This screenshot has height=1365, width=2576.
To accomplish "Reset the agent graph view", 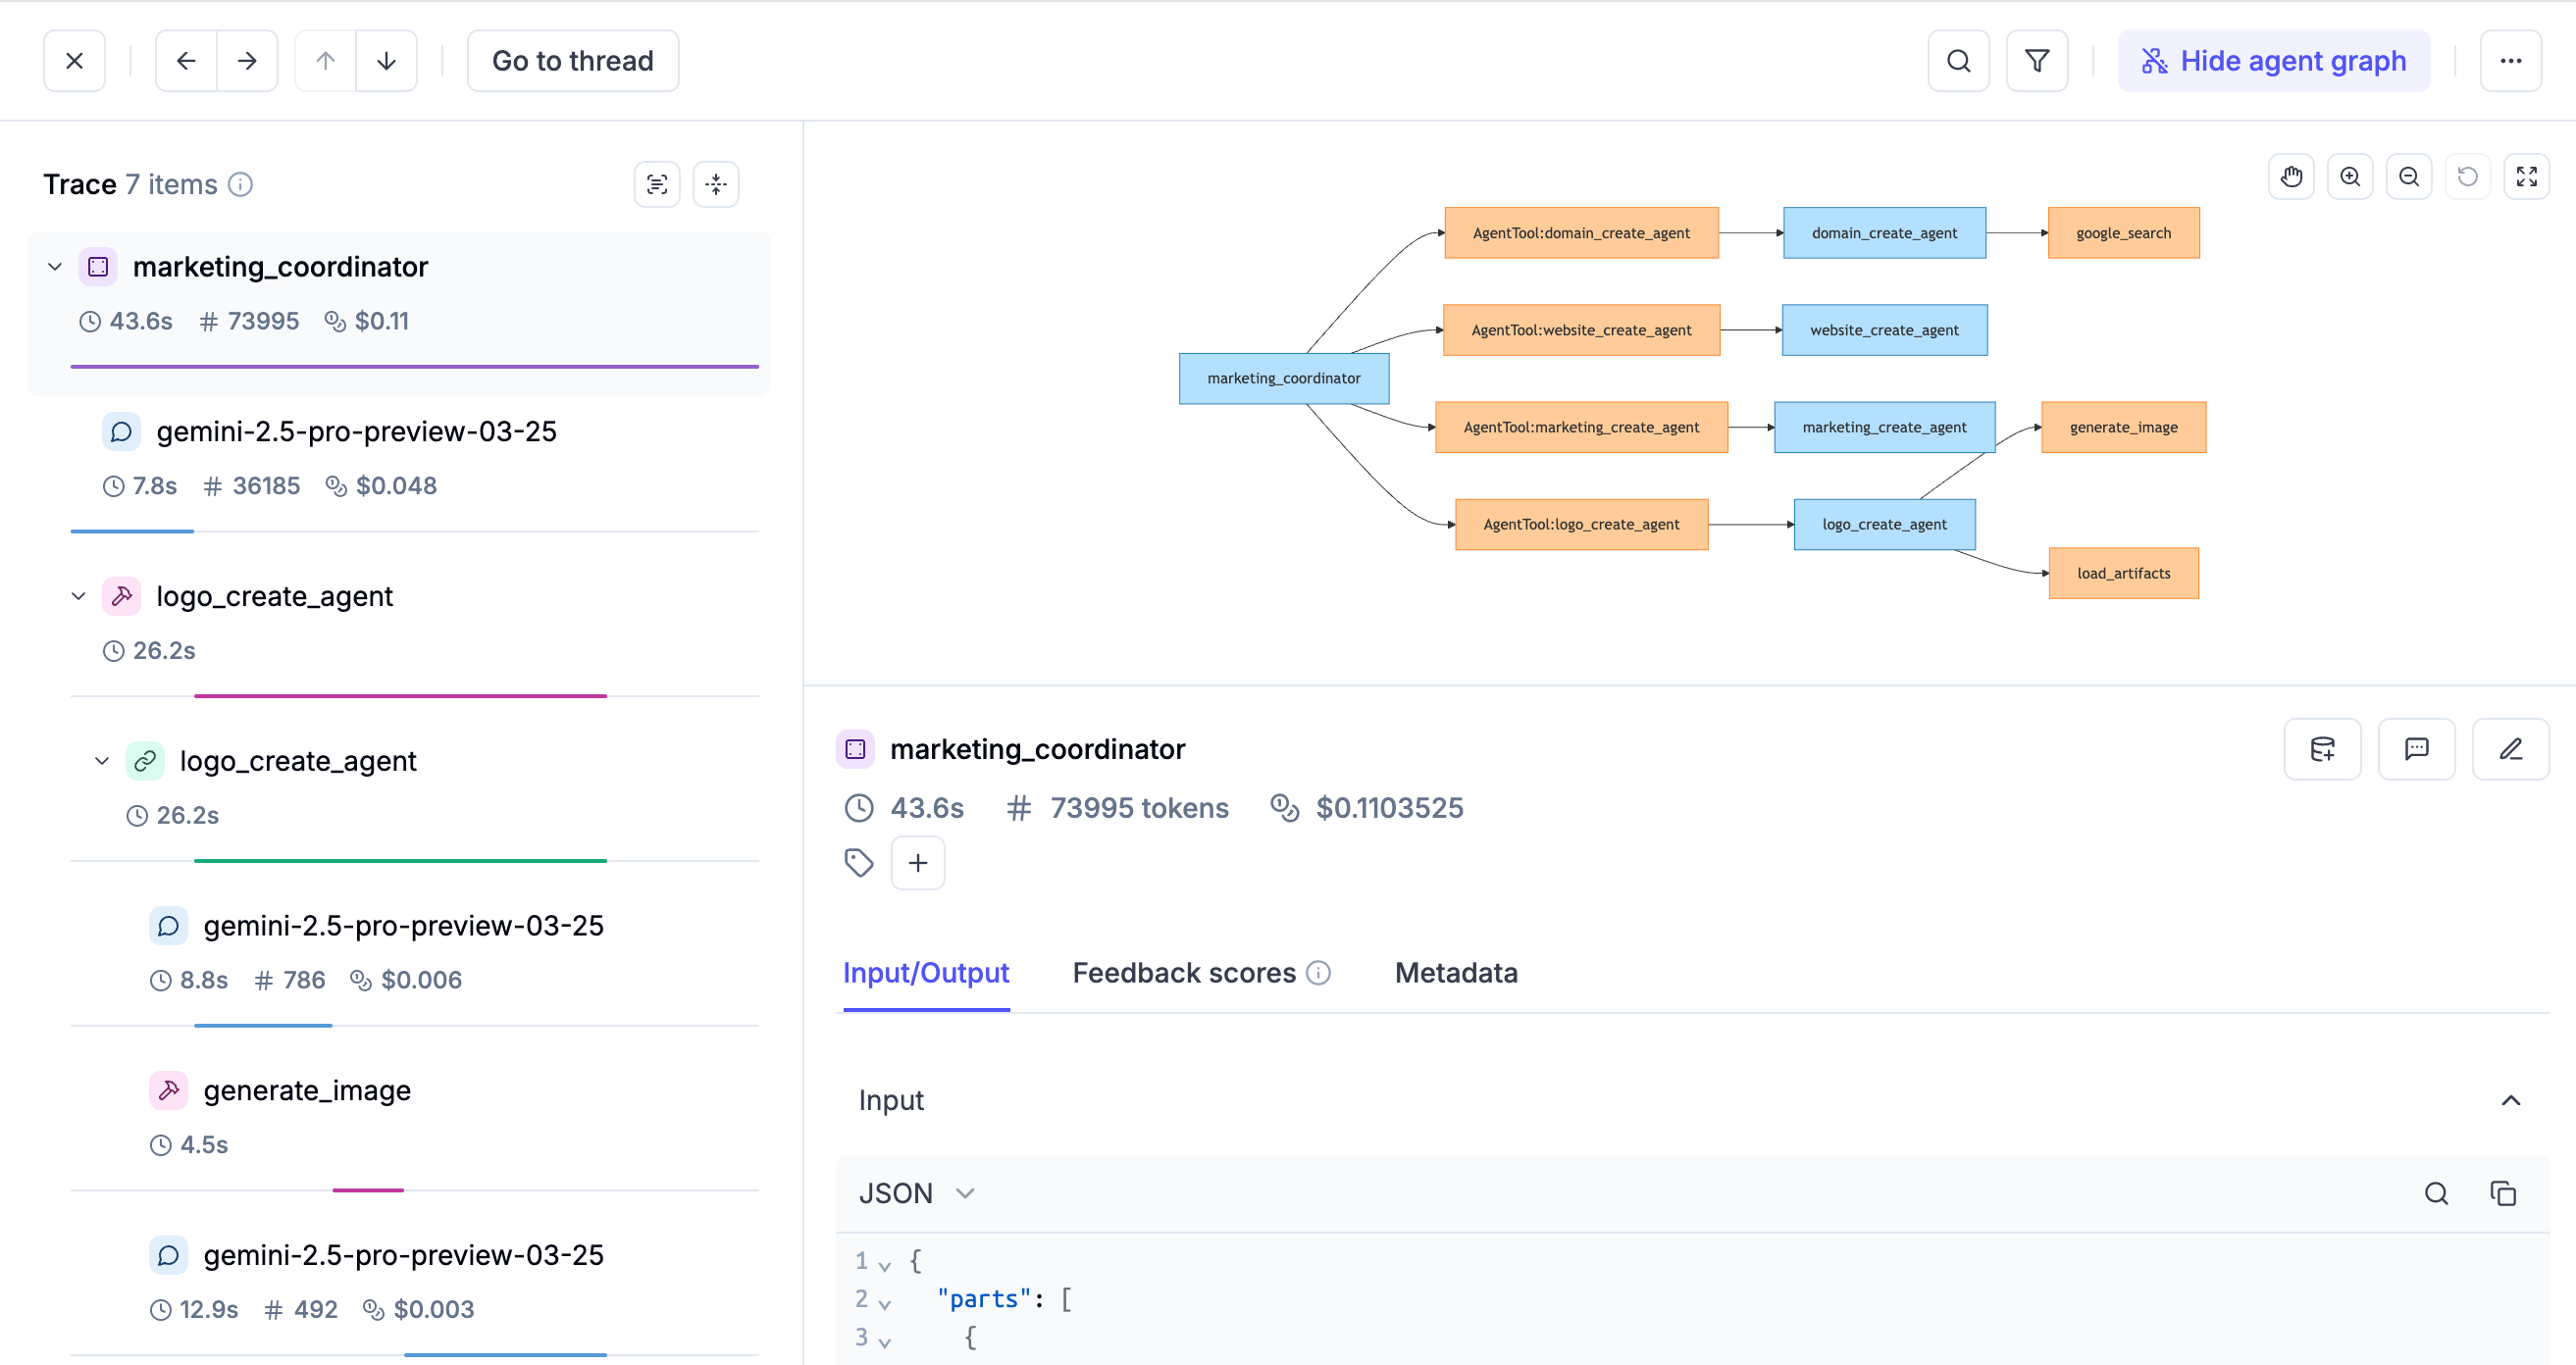I will point(2468,176).
